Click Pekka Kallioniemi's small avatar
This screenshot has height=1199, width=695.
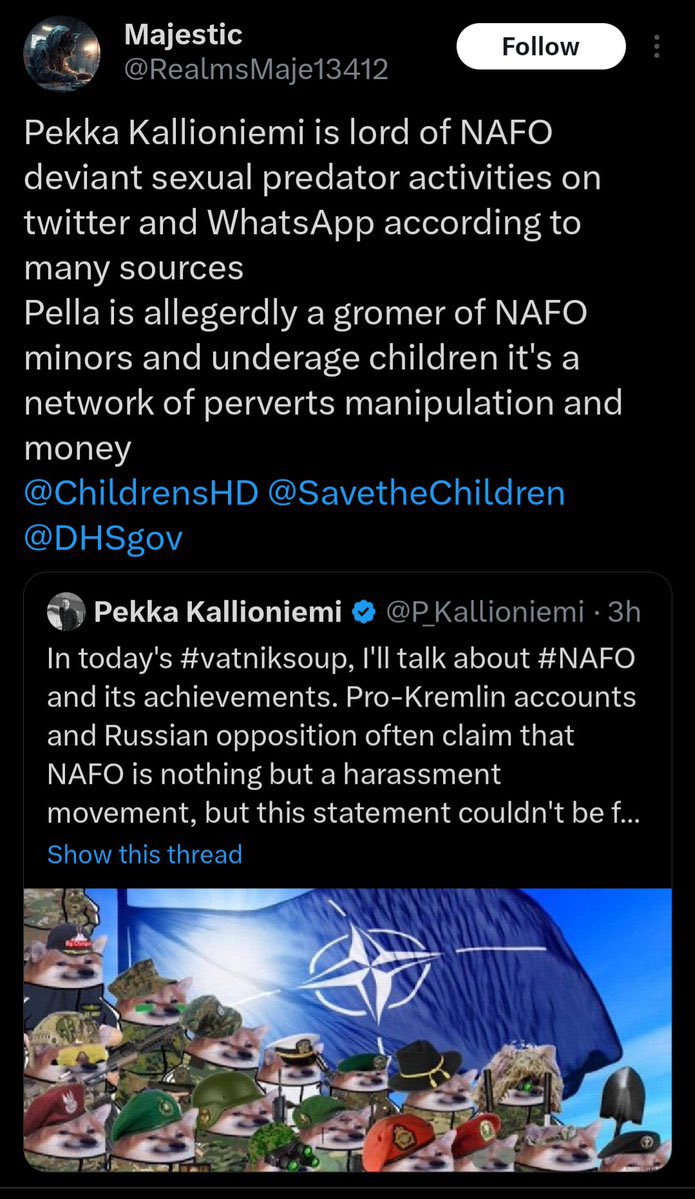pyautogui.click(x=66, y=612)
